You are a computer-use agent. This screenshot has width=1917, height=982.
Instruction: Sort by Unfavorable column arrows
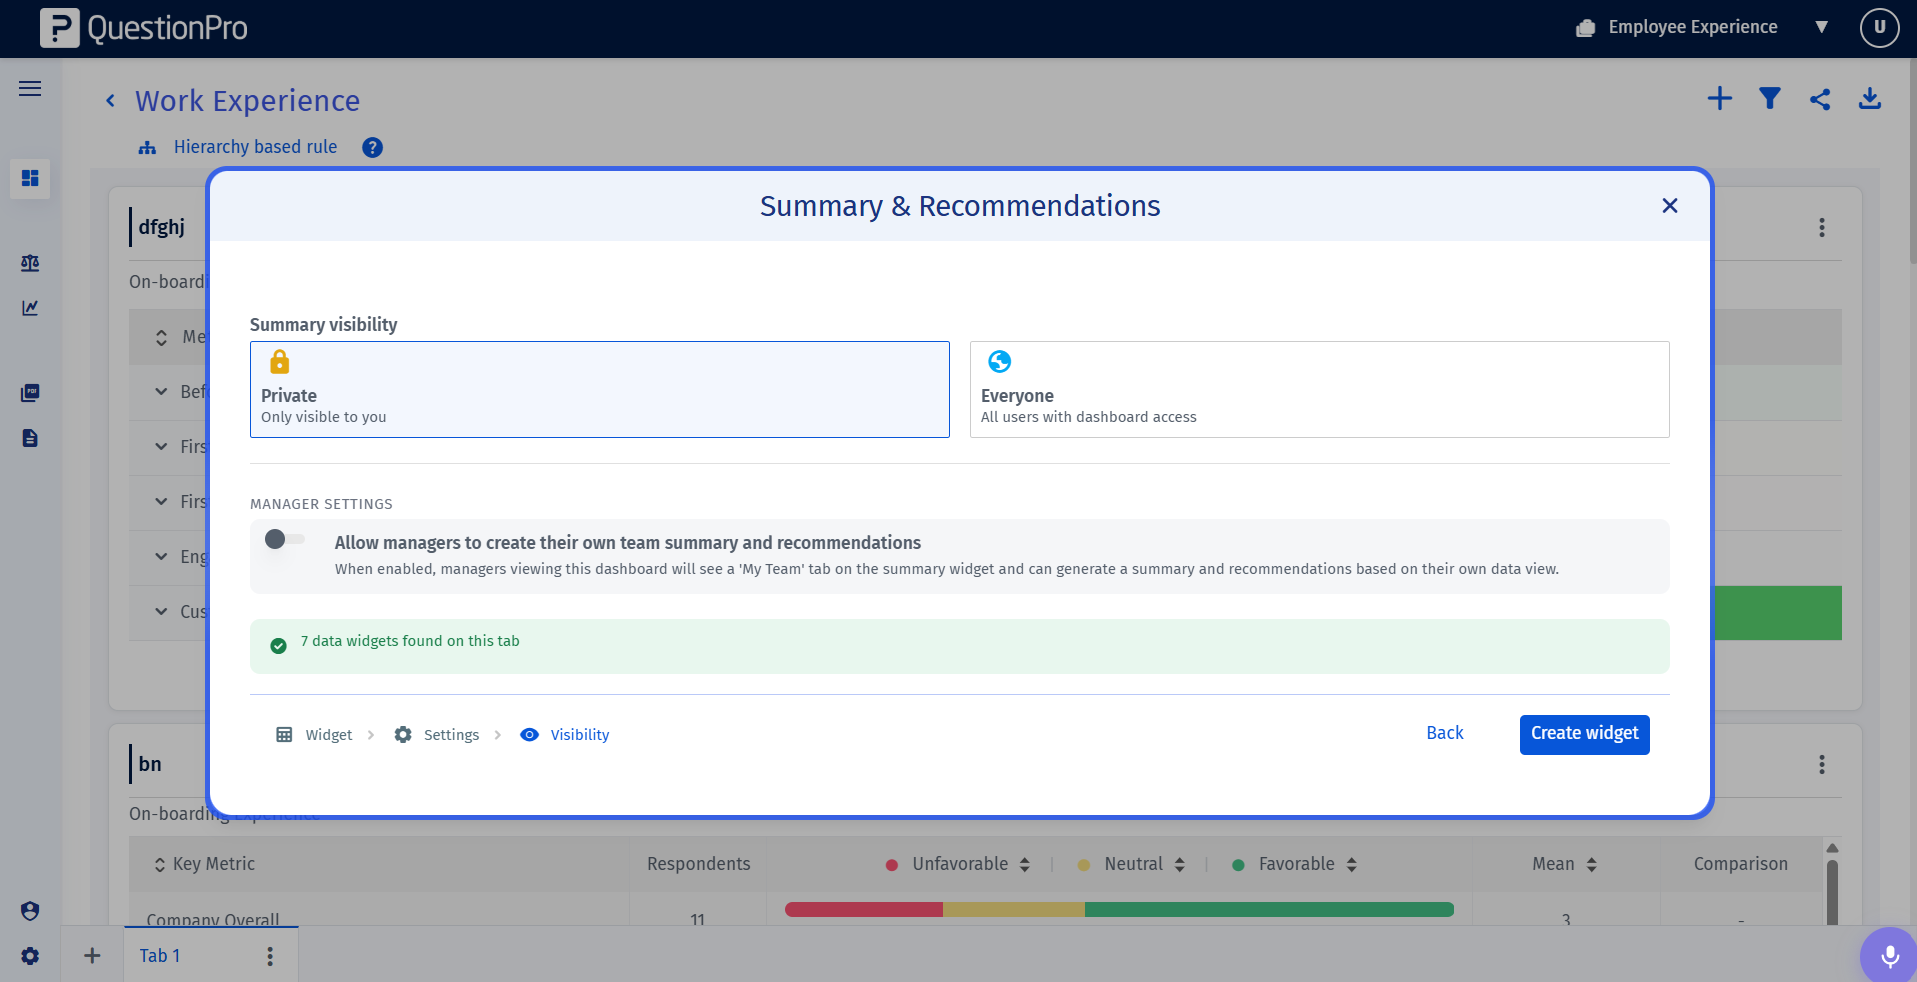click(x=1025, y=865)
